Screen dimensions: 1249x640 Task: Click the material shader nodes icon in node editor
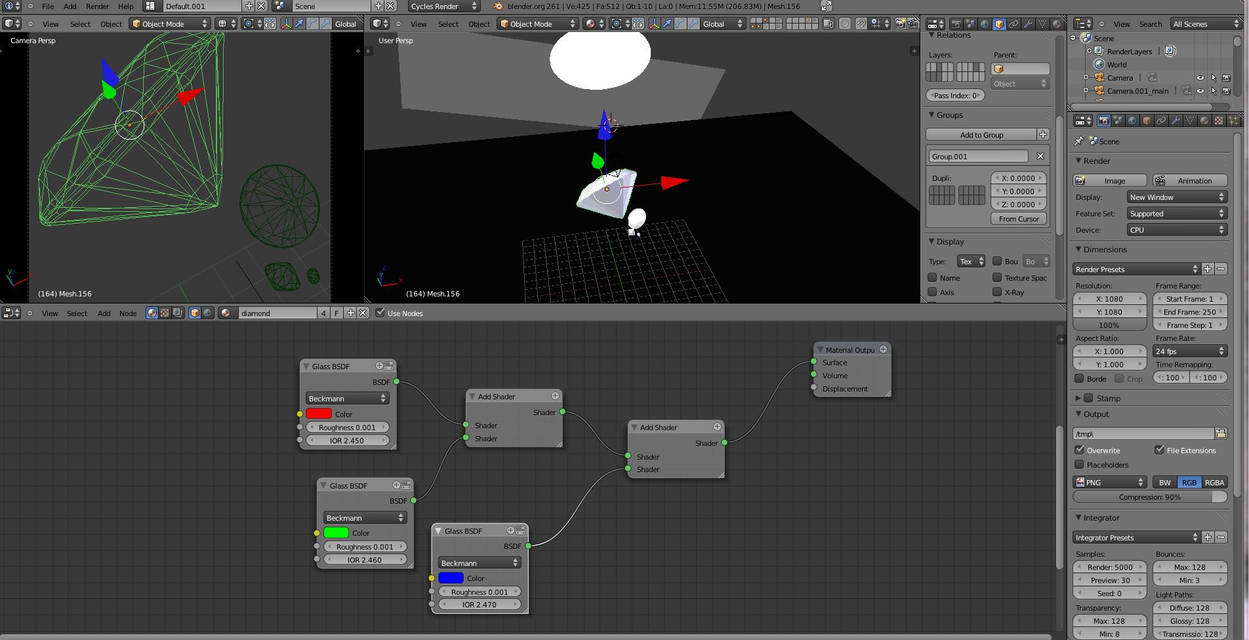[152, 313]
